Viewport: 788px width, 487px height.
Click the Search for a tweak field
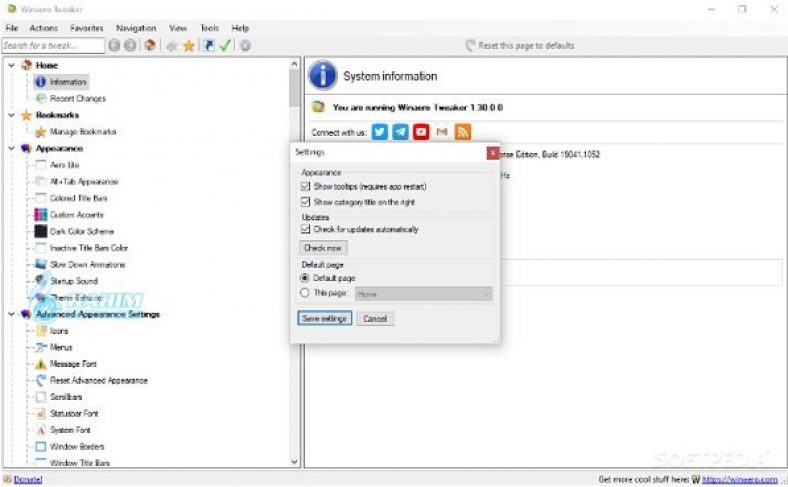53,46
